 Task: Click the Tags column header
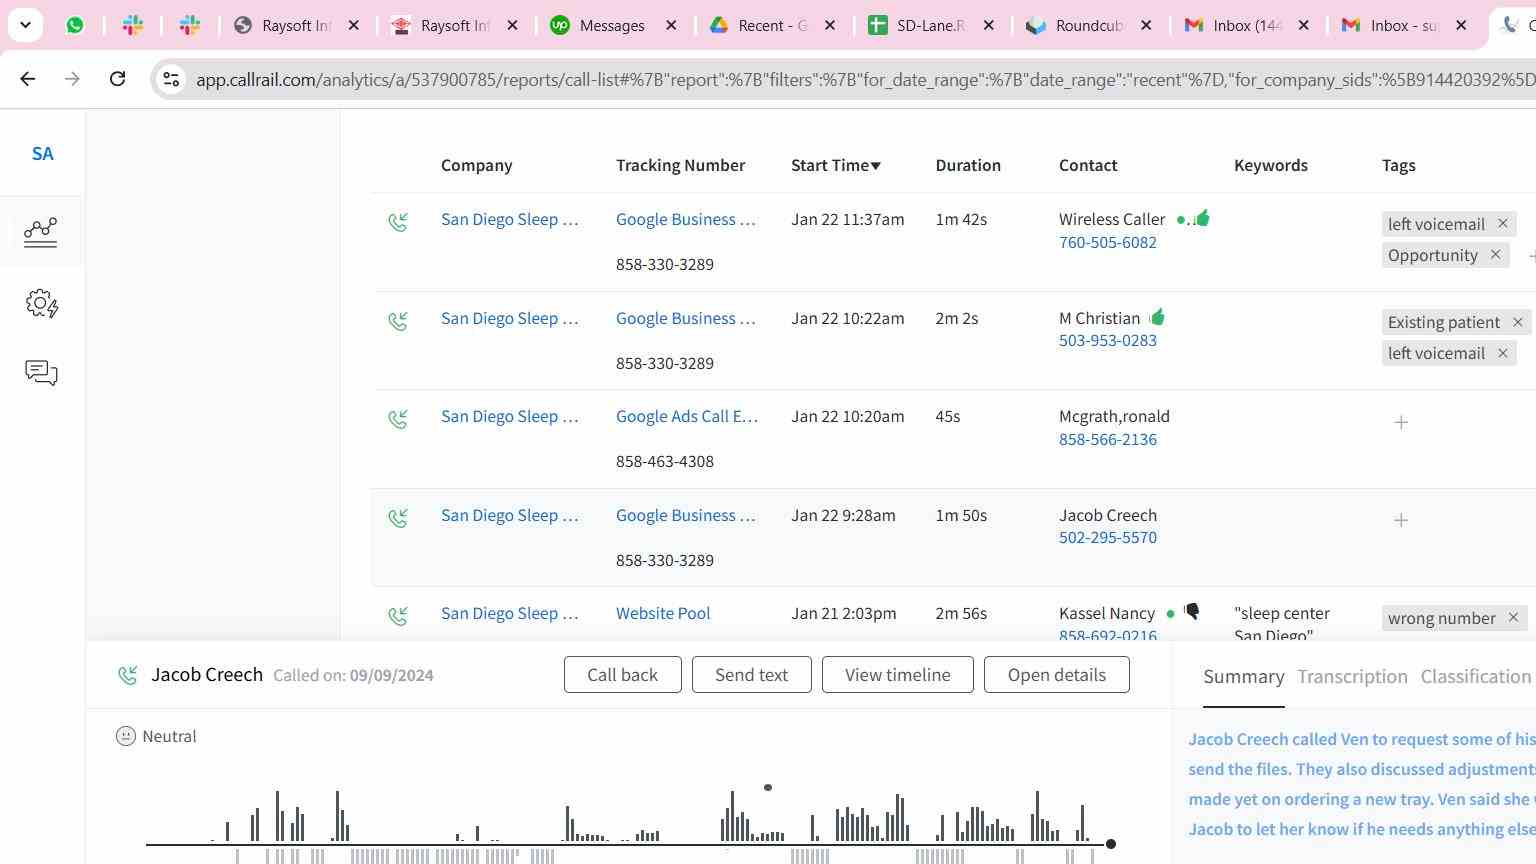(1398, 165)
